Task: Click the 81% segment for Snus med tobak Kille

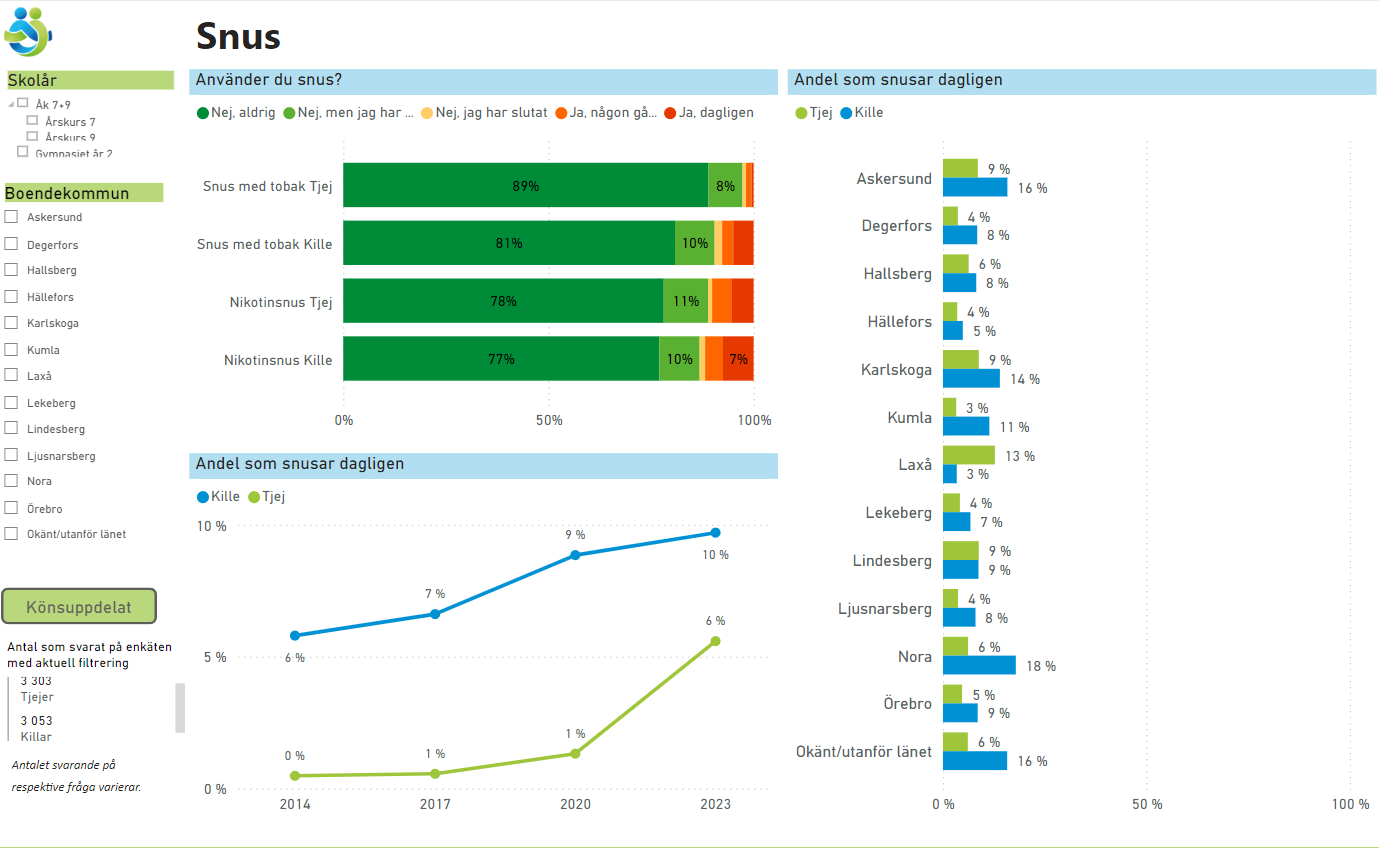Action: click(x=509, y=243)
